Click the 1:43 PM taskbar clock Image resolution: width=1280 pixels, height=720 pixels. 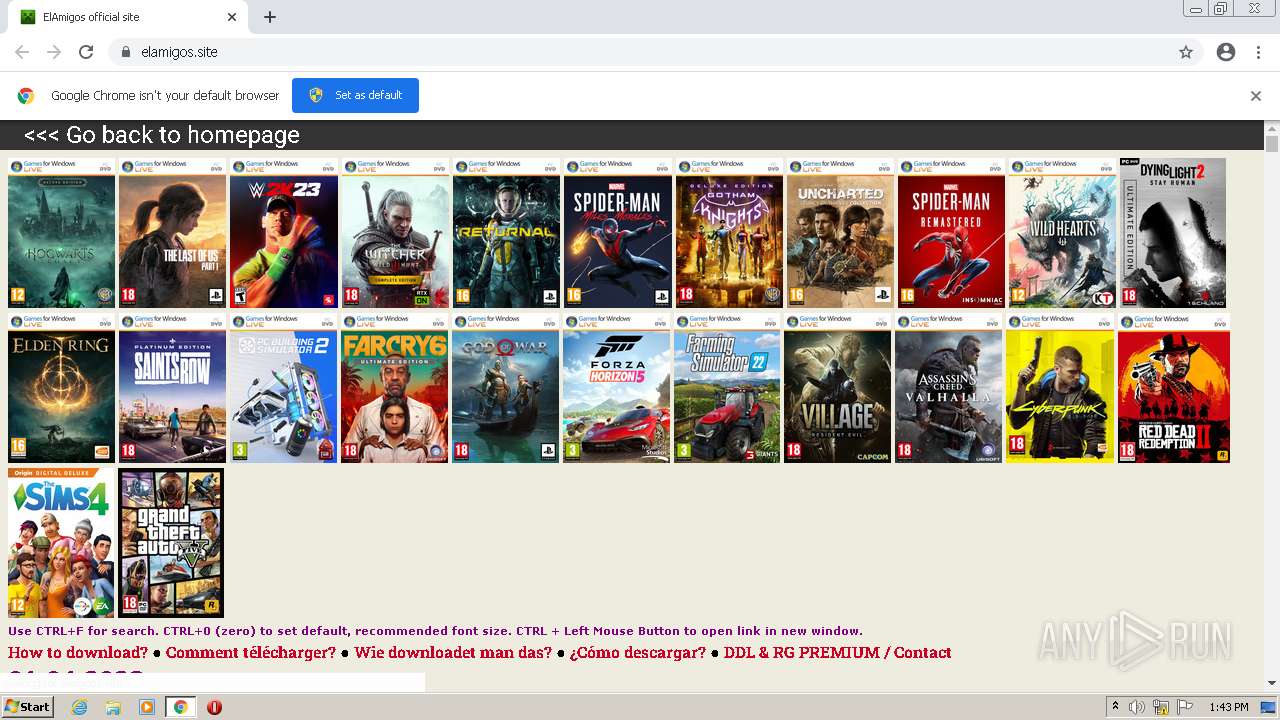pyautogui.click(x=1228, y=707)
